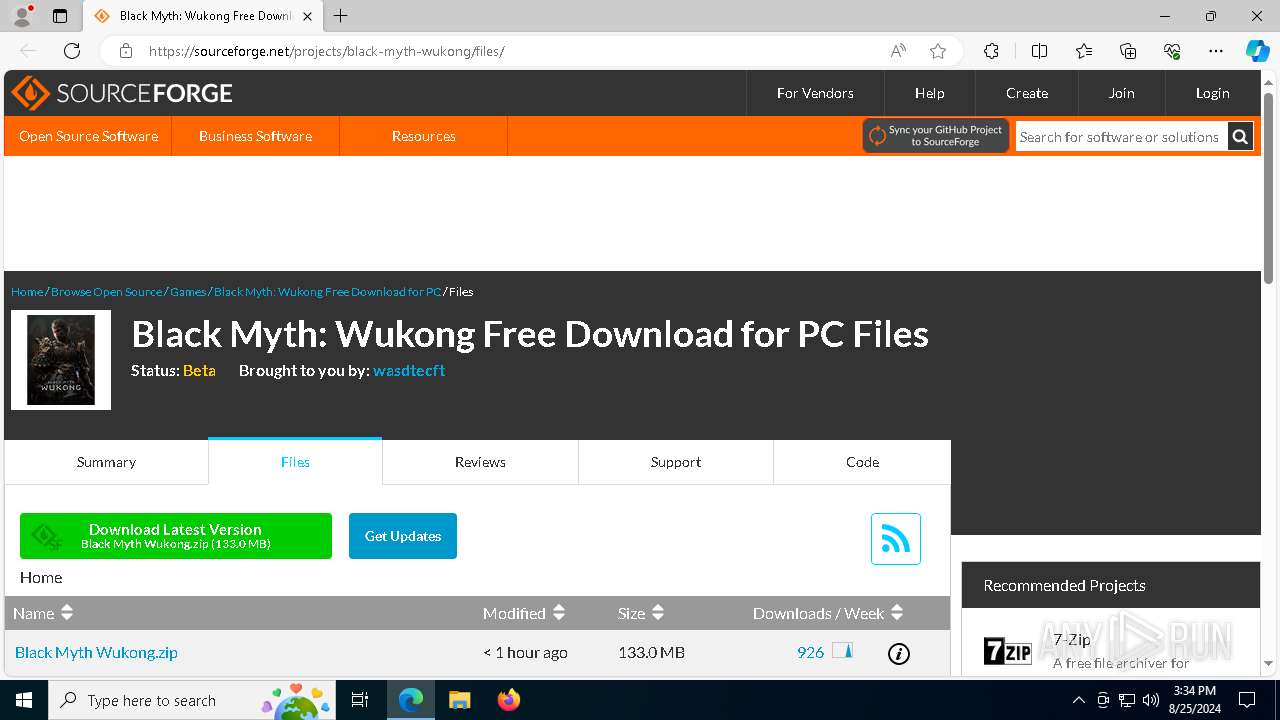Screen dimensions: 1280x720
Task: Open the tab actions menu icon
Action: click(x=60, y=16)
